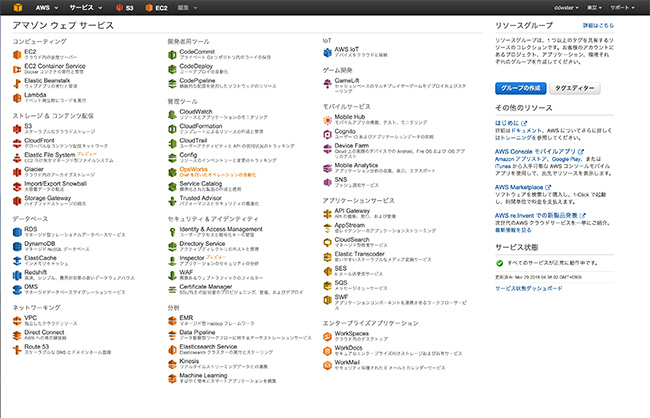Screen dimensions: 650x418
Task: Open the Elastic Transcoder link
Action: click(x=359, y=254)
